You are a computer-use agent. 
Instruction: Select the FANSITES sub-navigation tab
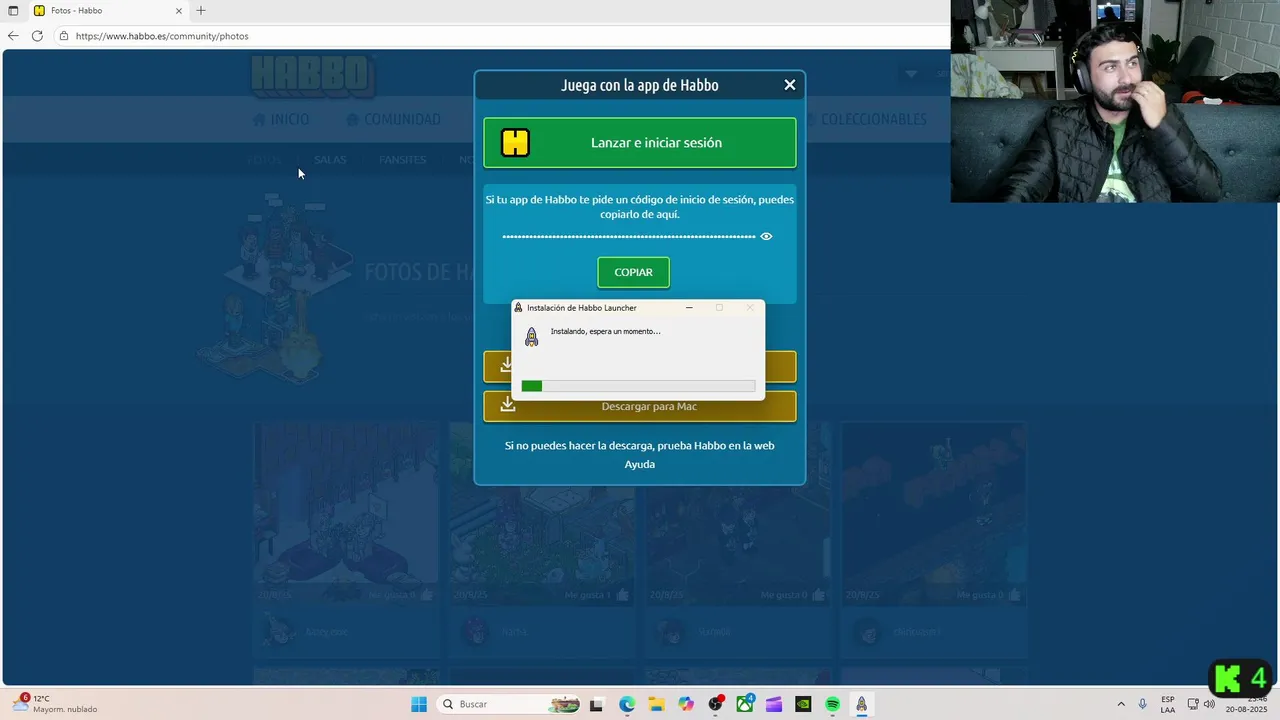[x=402, y=160]
